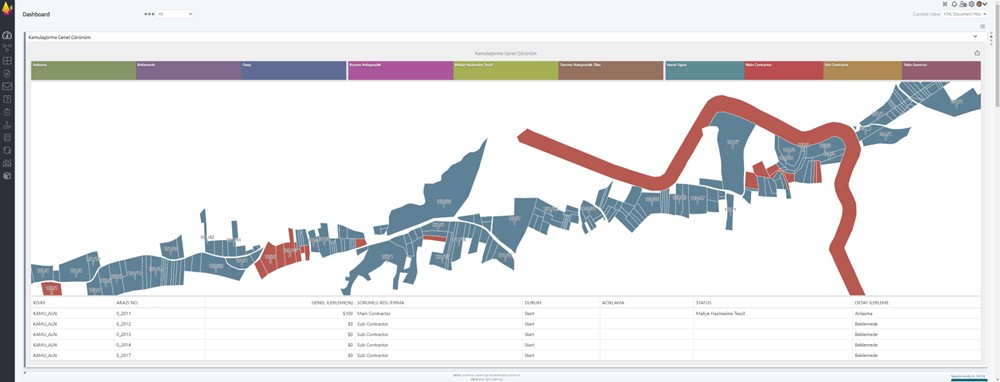
Task: Click the layout list icon below Current View
Action: [x=983, y=26]
